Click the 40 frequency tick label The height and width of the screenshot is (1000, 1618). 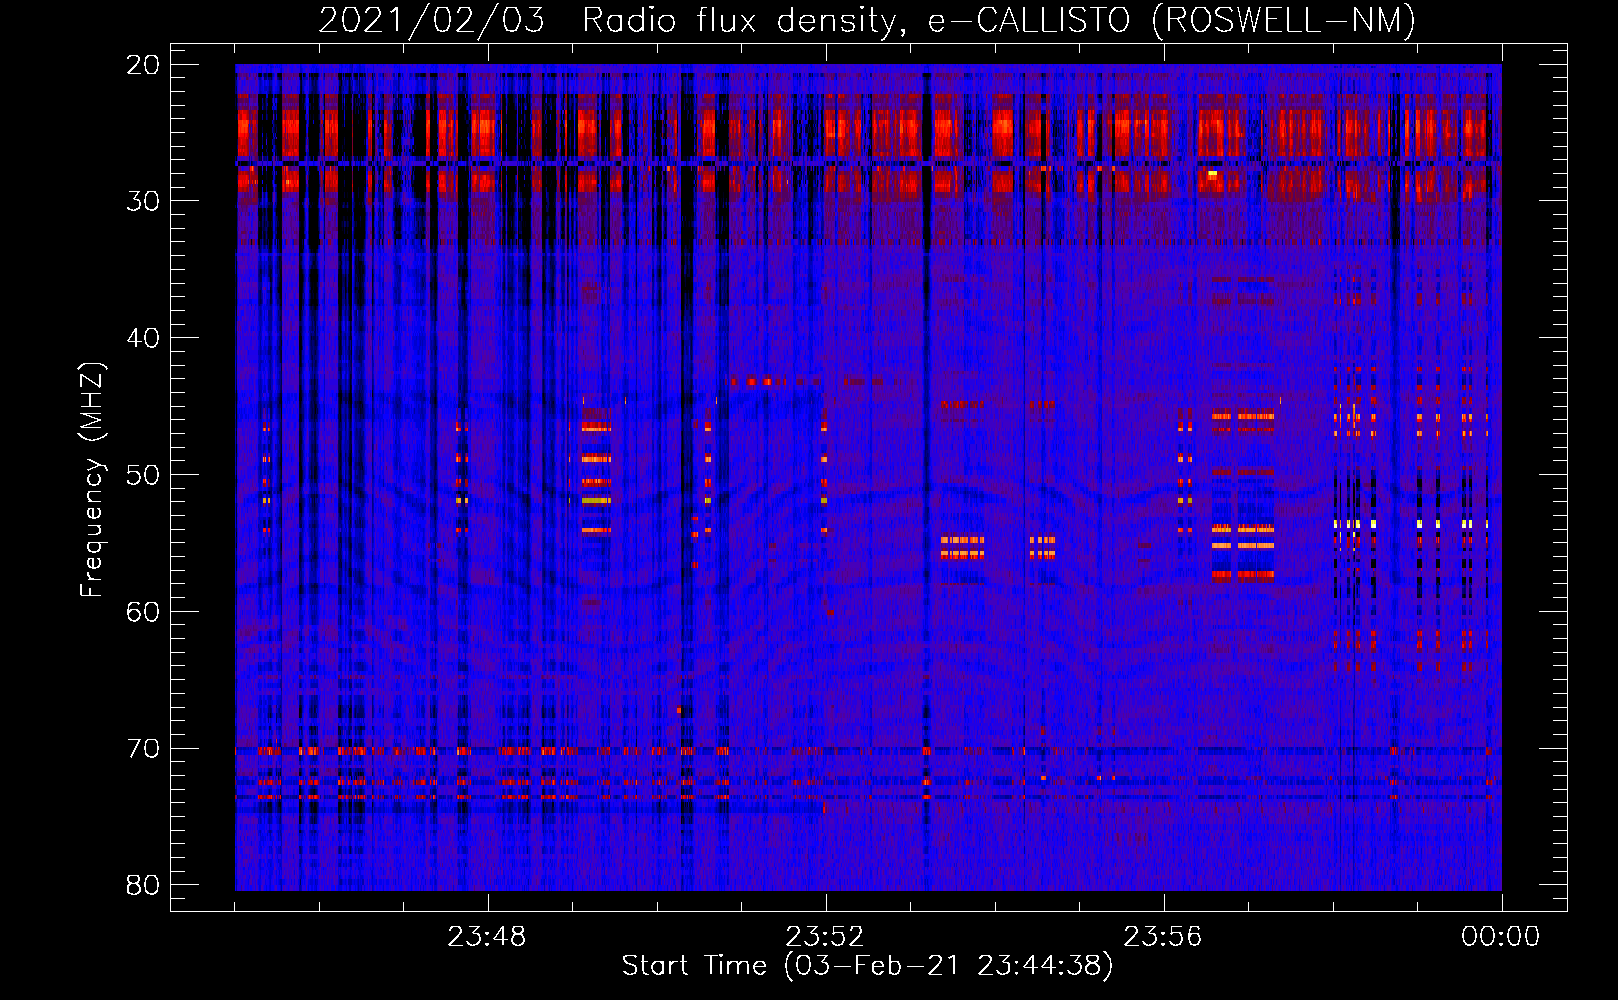[x=144, y=338]
